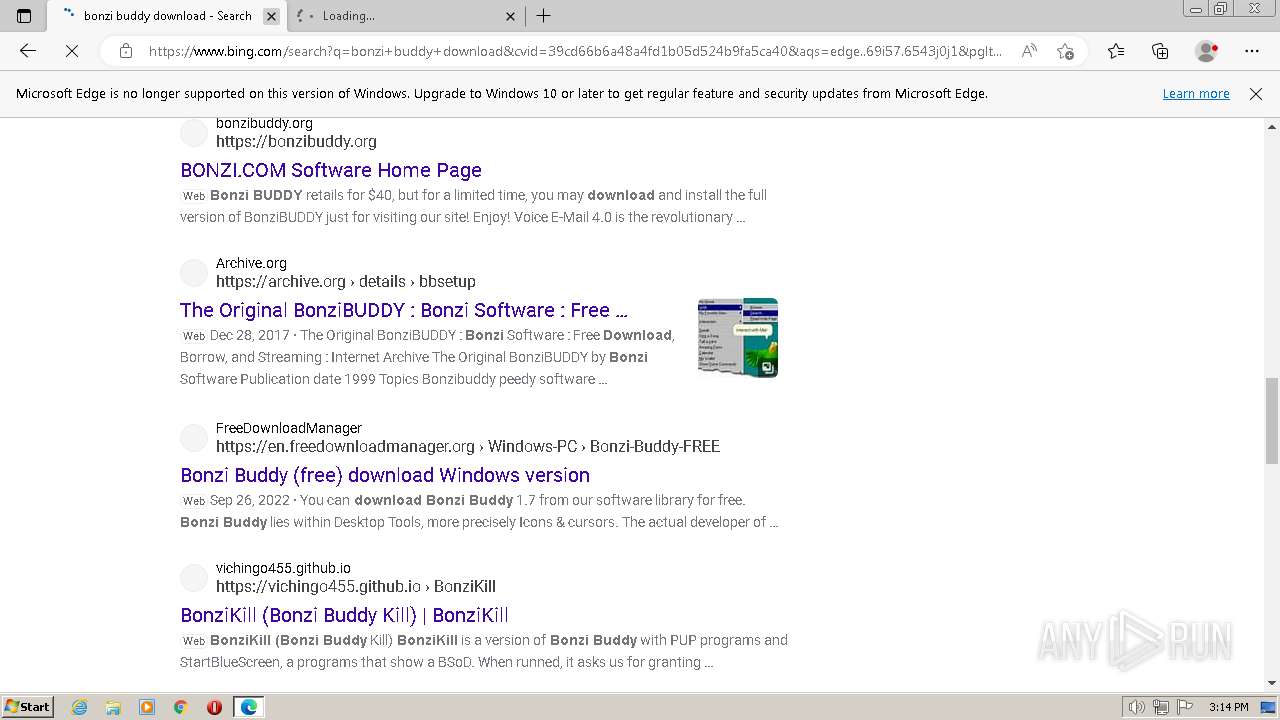Click the en.freedownloadmanager.org URL text
The height and width of the screenshot is (720, 1280).
(468, 446)
